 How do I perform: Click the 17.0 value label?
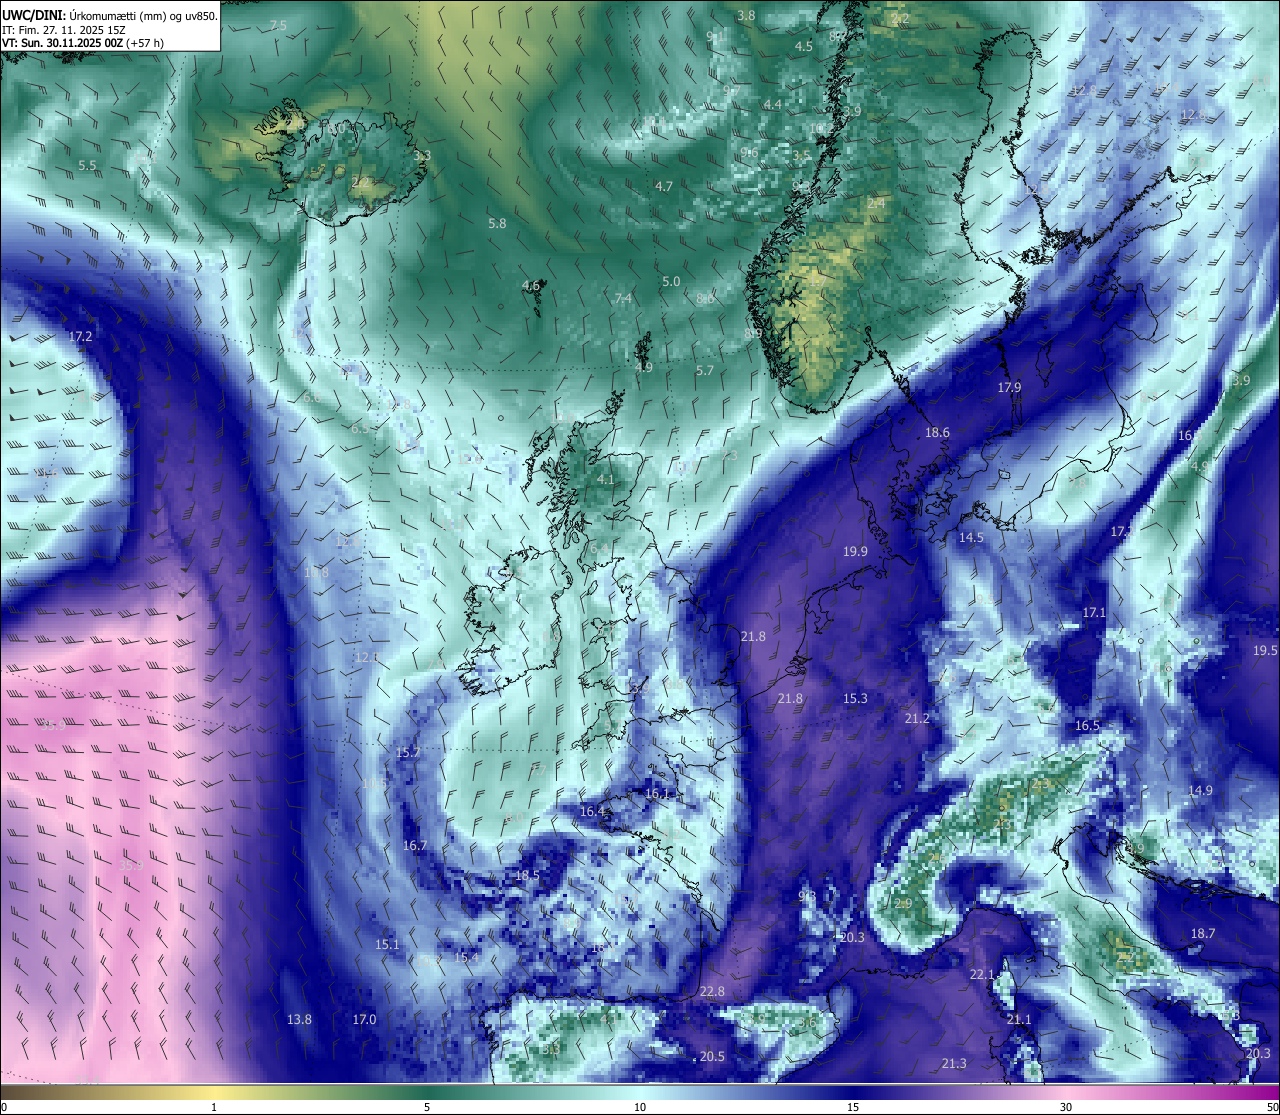click(x=364, y=1020)
